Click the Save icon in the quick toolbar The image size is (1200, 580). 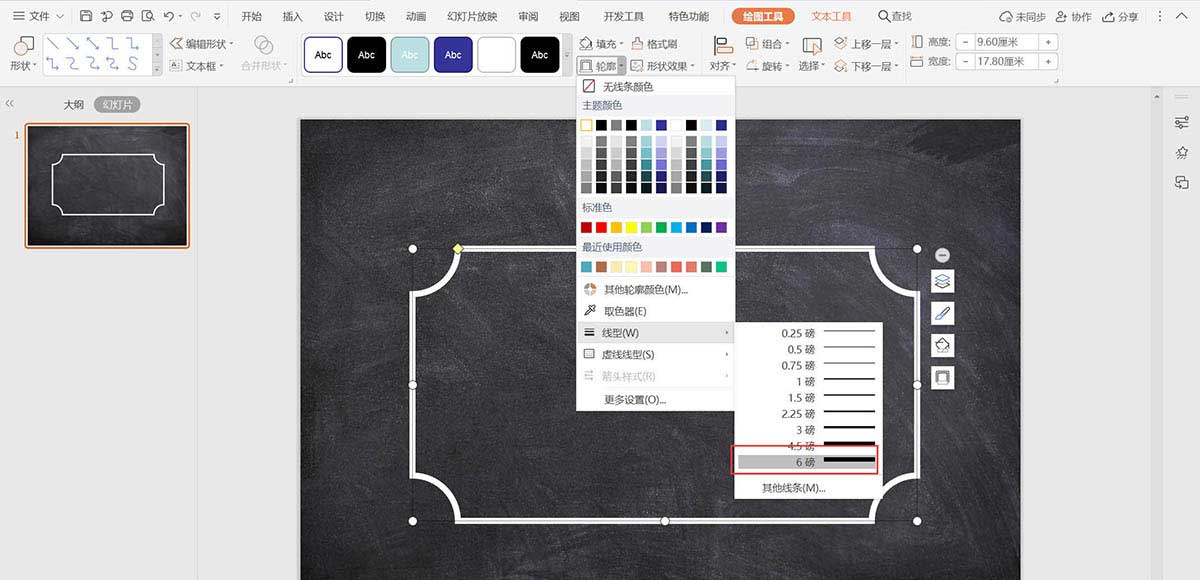[86, 16]
